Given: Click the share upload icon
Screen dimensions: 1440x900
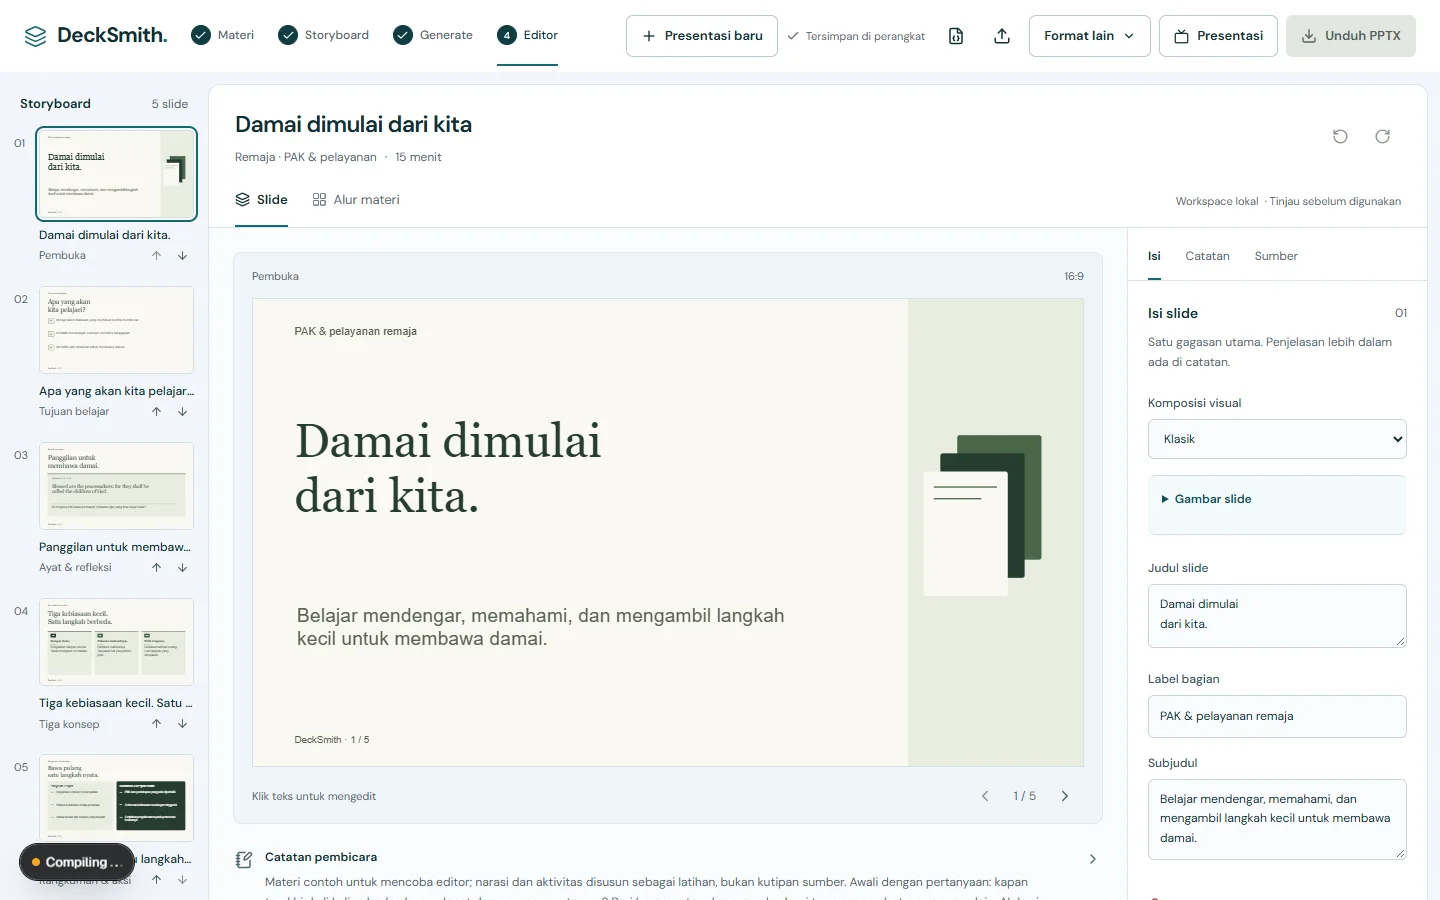Looking at the screenshot, I should point(1002,36).
